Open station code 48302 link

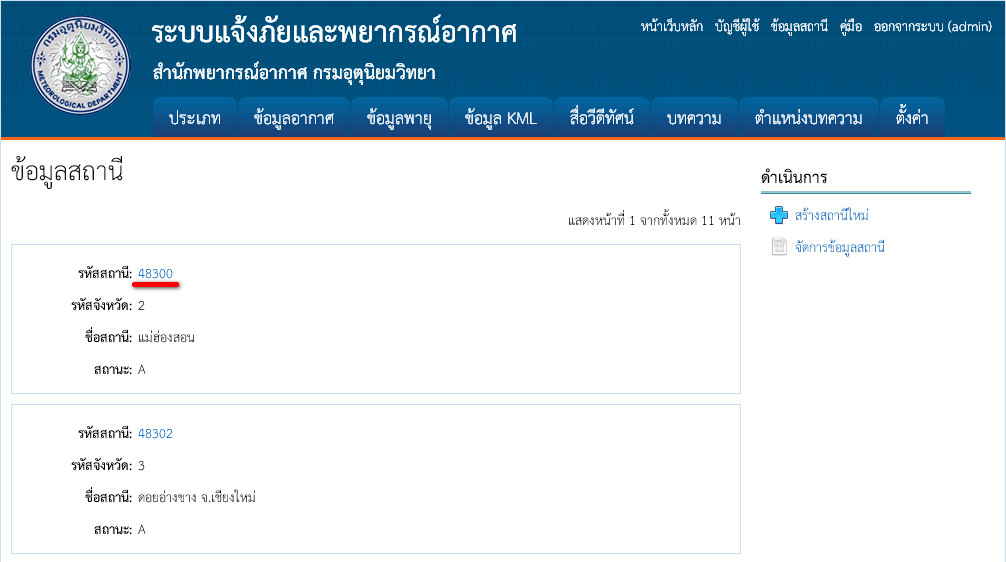click(155, 434)
